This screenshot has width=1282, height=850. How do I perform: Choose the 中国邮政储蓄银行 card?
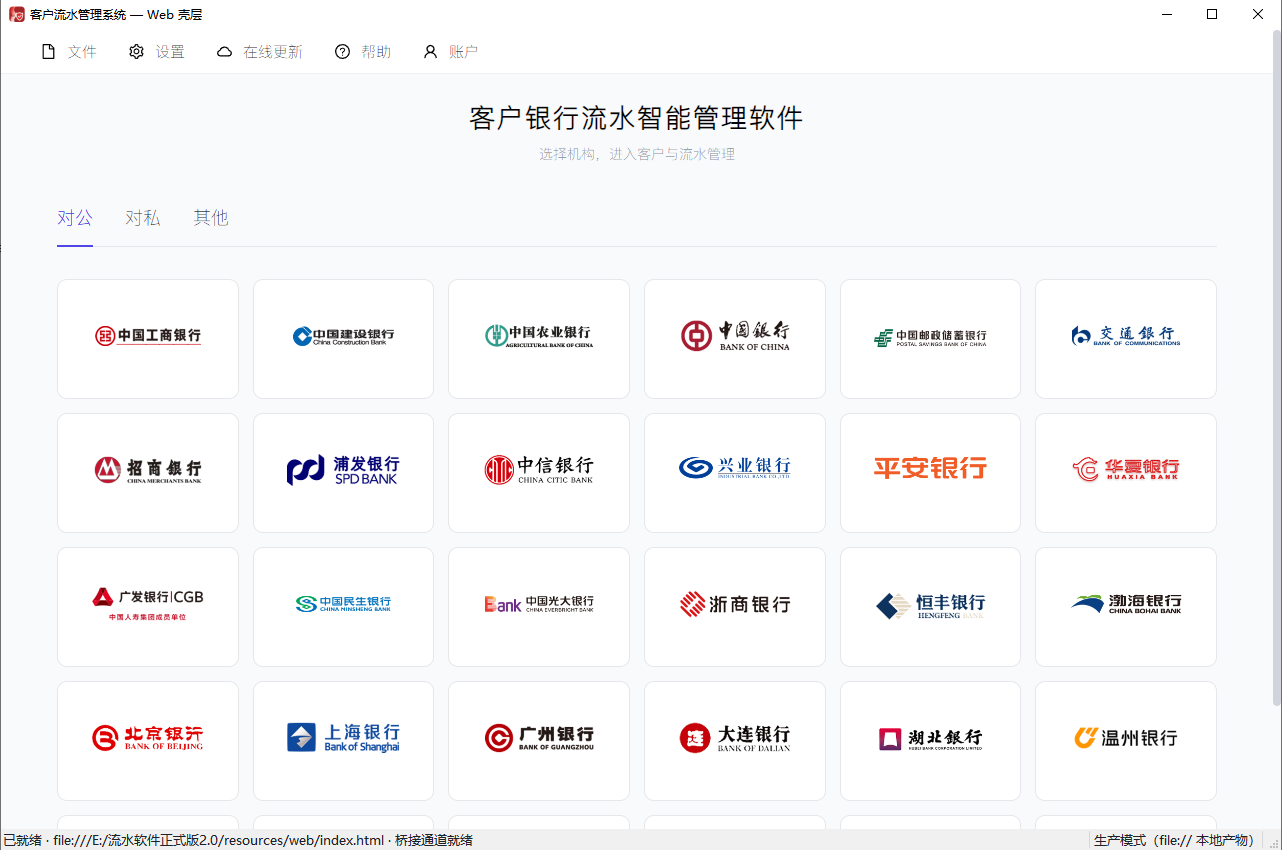point(930,339)
